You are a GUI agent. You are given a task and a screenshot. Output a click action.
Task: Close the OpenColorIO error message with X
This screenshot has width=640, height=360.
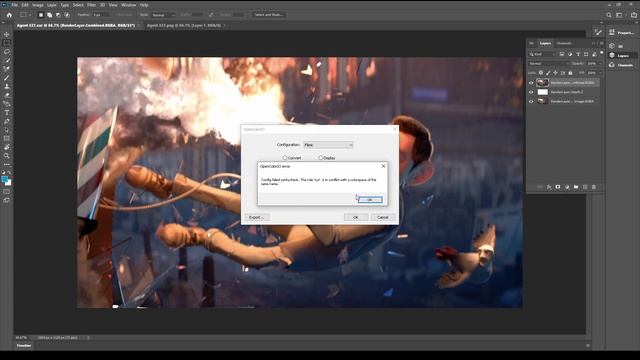[383, 166]
